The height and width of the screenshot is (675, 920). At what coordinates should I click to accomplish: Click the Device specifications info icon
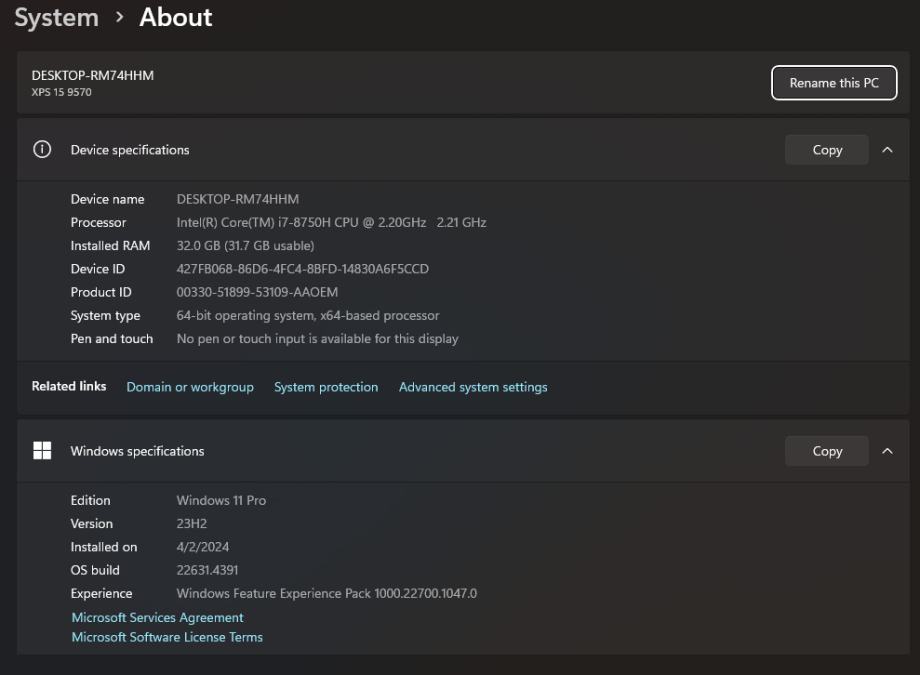pyautogui.click(x=42, y=150)
